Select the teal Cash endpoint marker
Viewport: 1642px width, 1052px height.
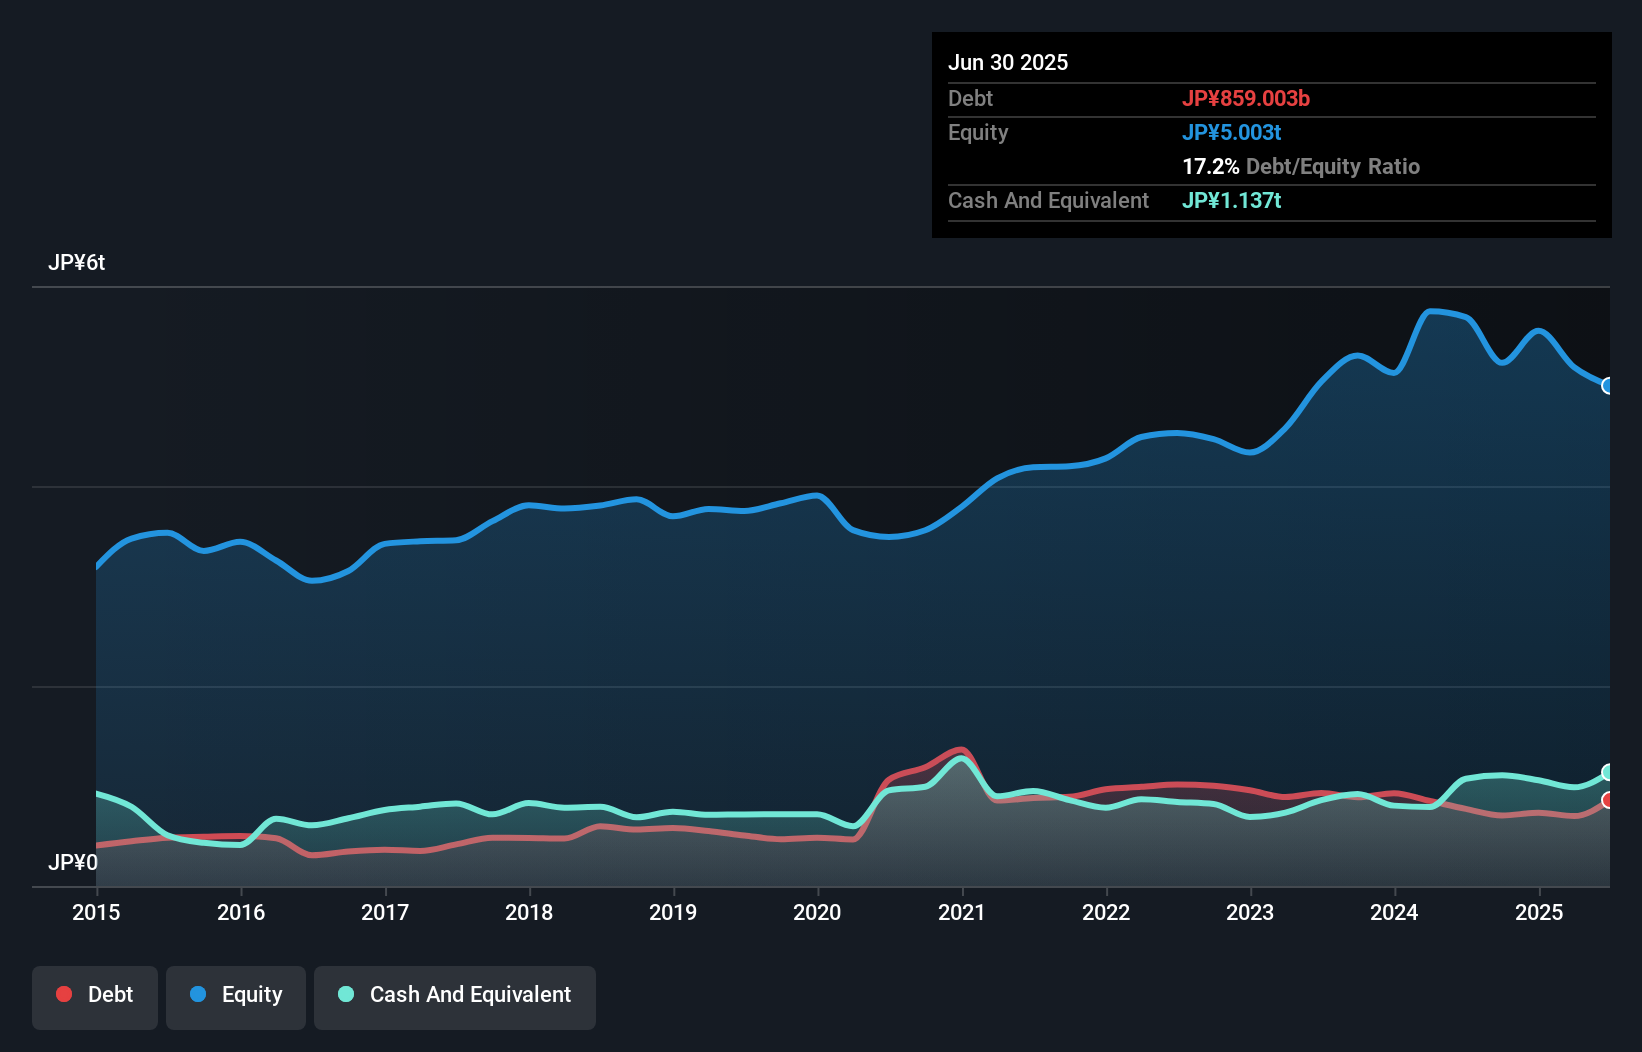pyautogui.click(x=1607, y=772)
